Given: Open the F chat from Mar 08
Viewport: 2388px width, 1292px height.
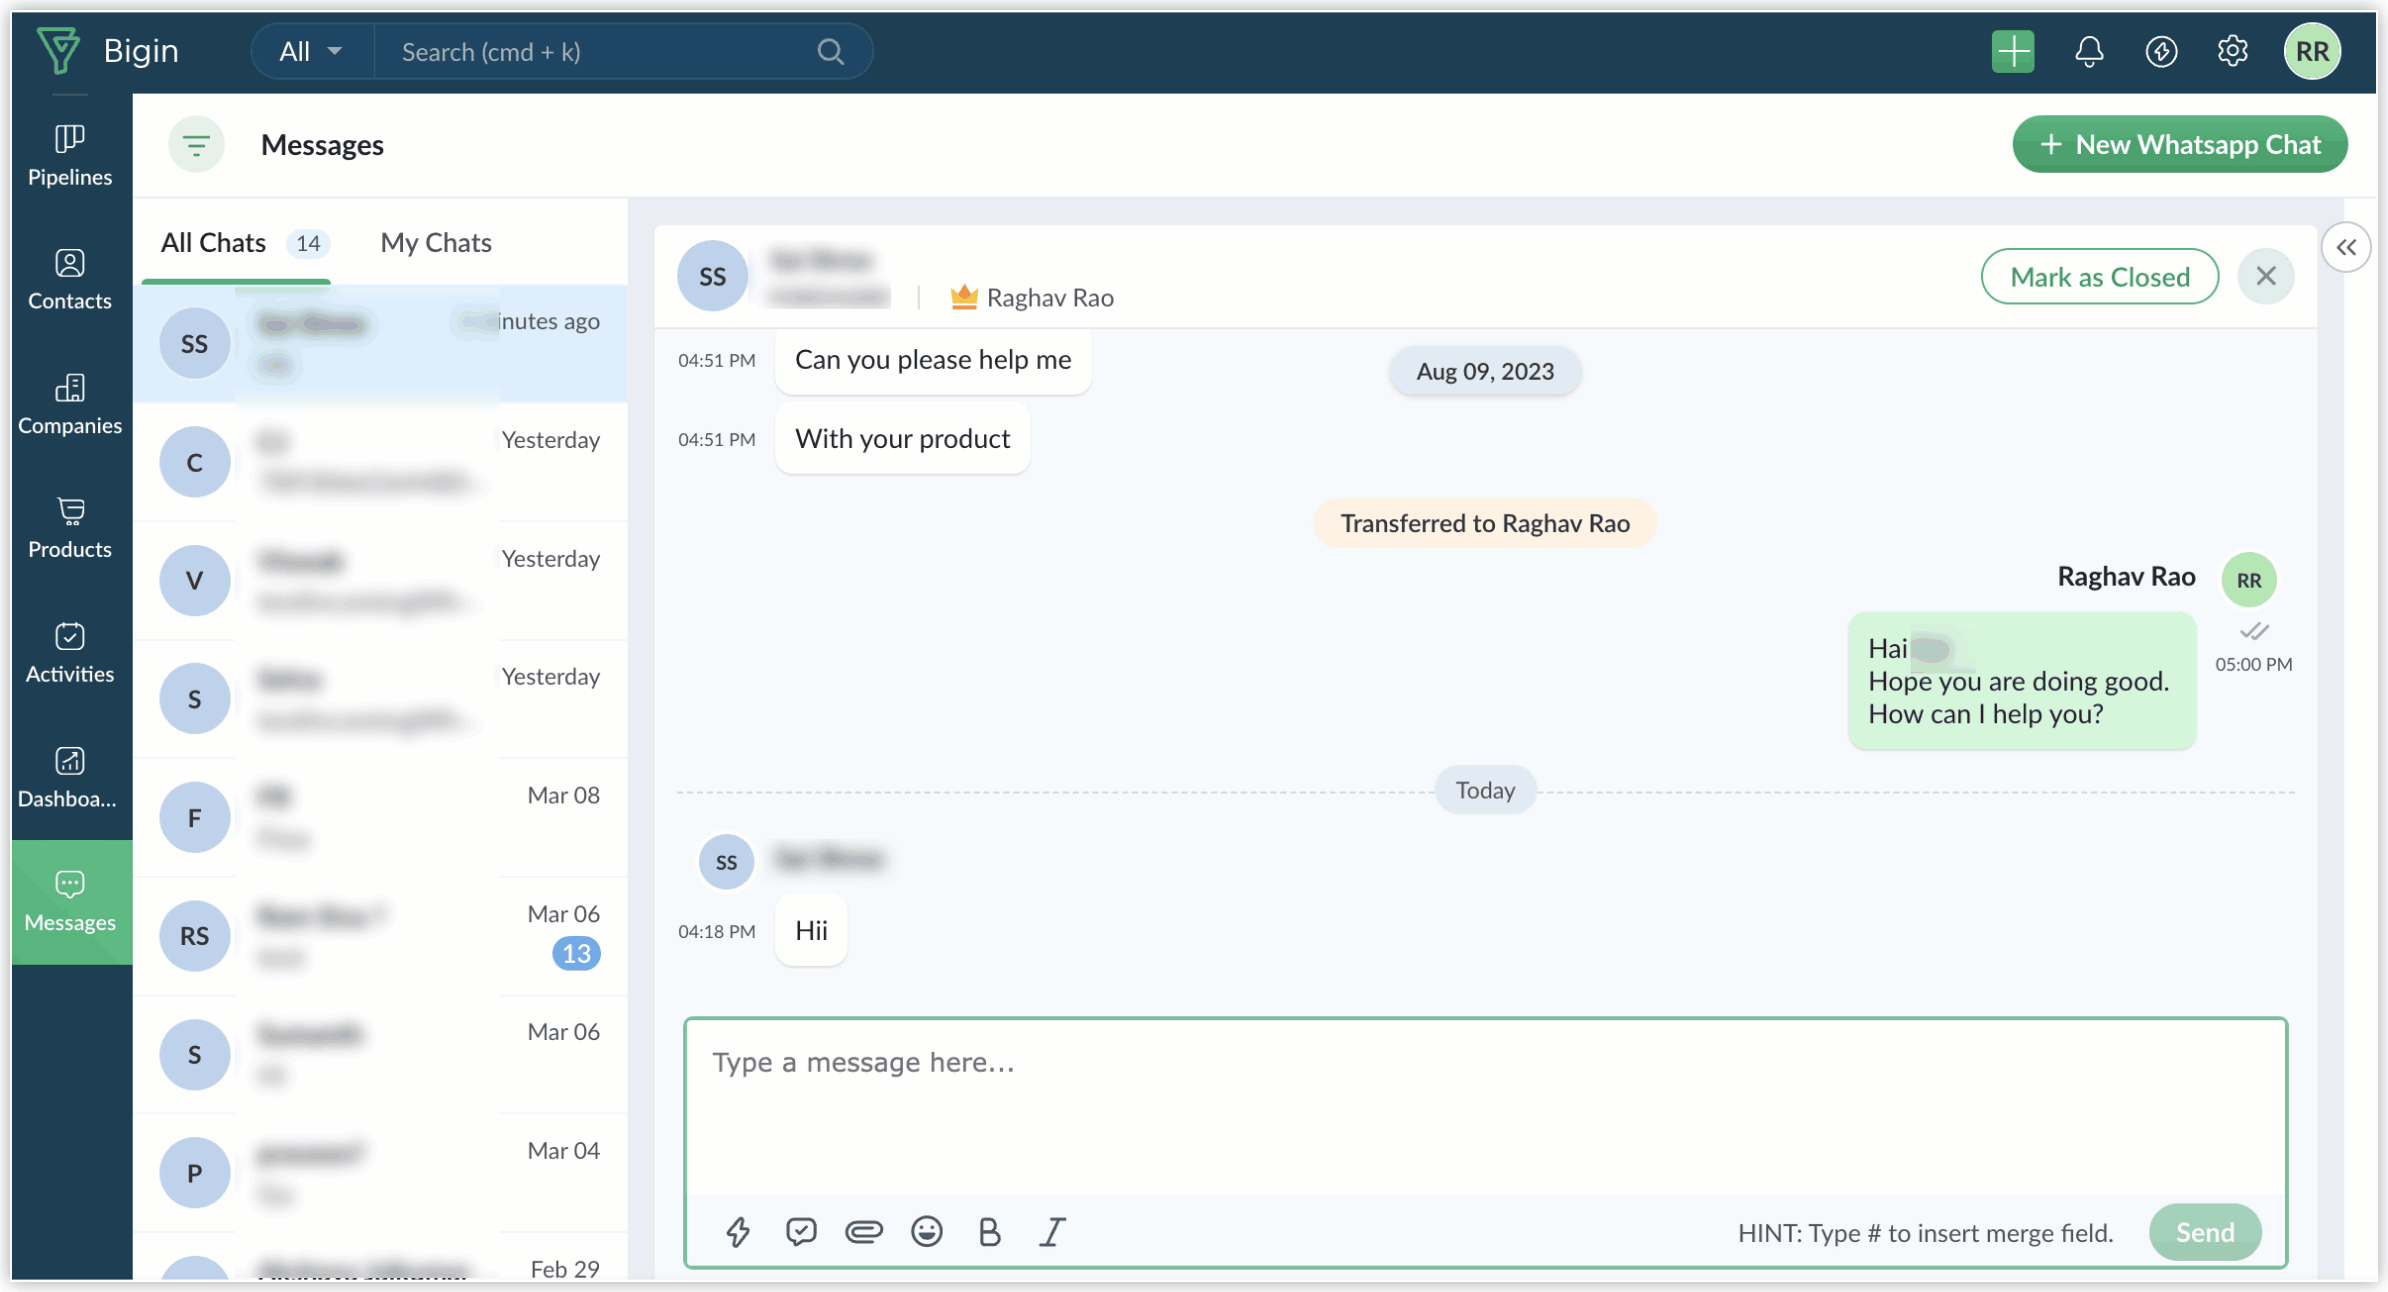Looking at the screenshot, I should 380,817.
